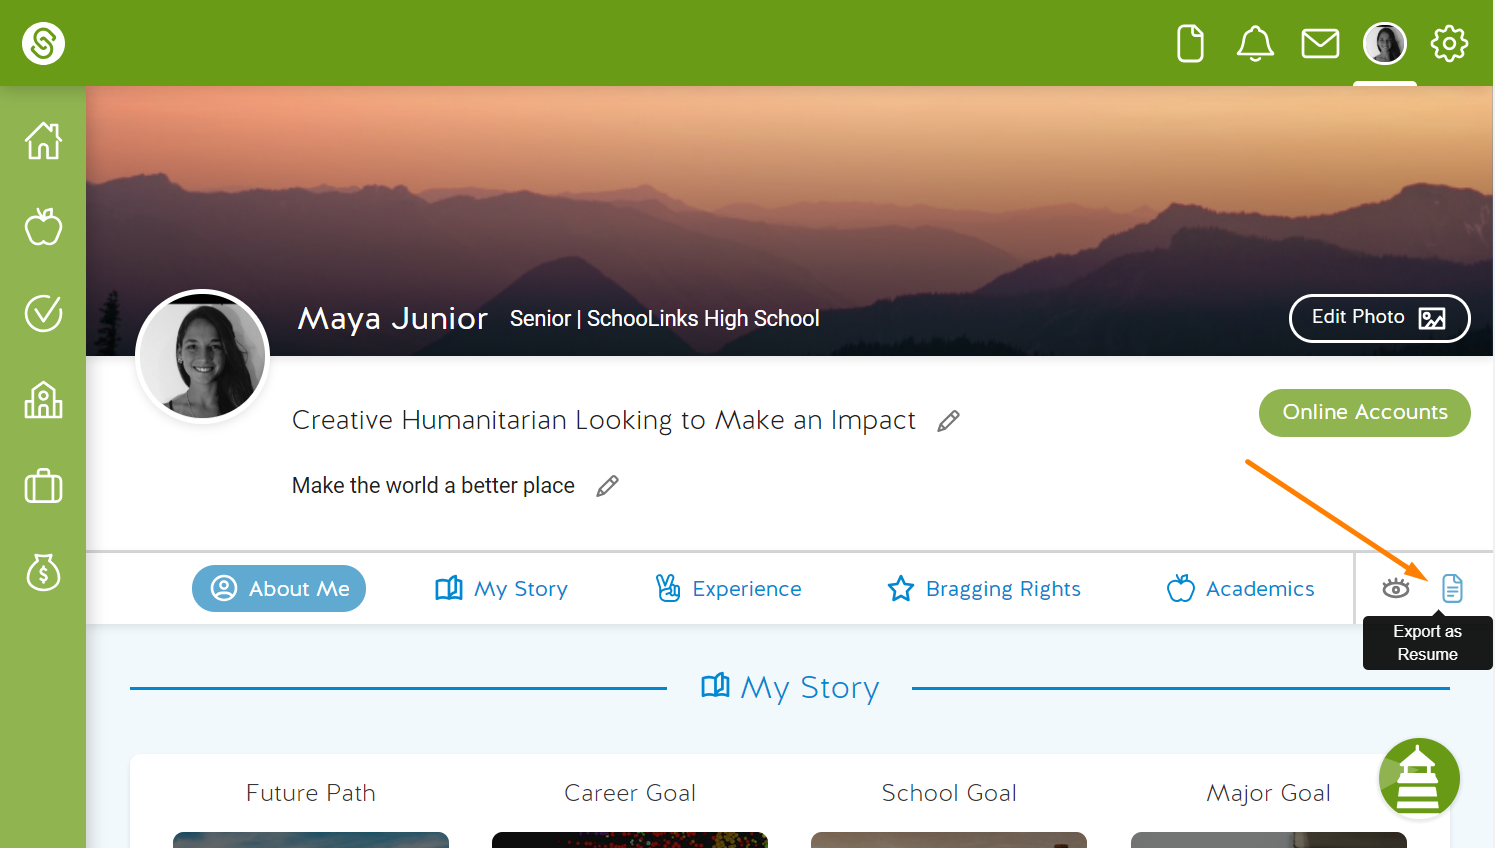1495x848 pixels.
Task: Open messages envelope icon
Action: click(x=1320, y=44)
